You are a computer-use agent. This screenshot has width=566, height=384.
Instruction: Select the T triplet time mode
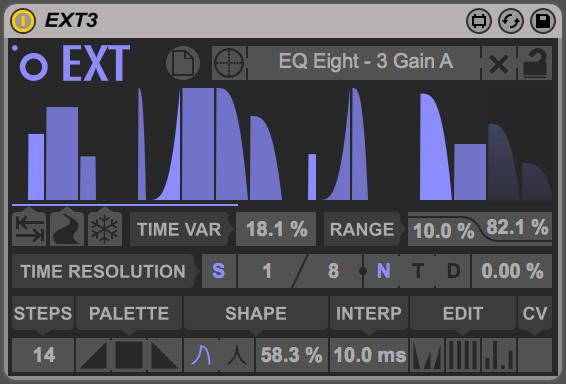[418, 271]
